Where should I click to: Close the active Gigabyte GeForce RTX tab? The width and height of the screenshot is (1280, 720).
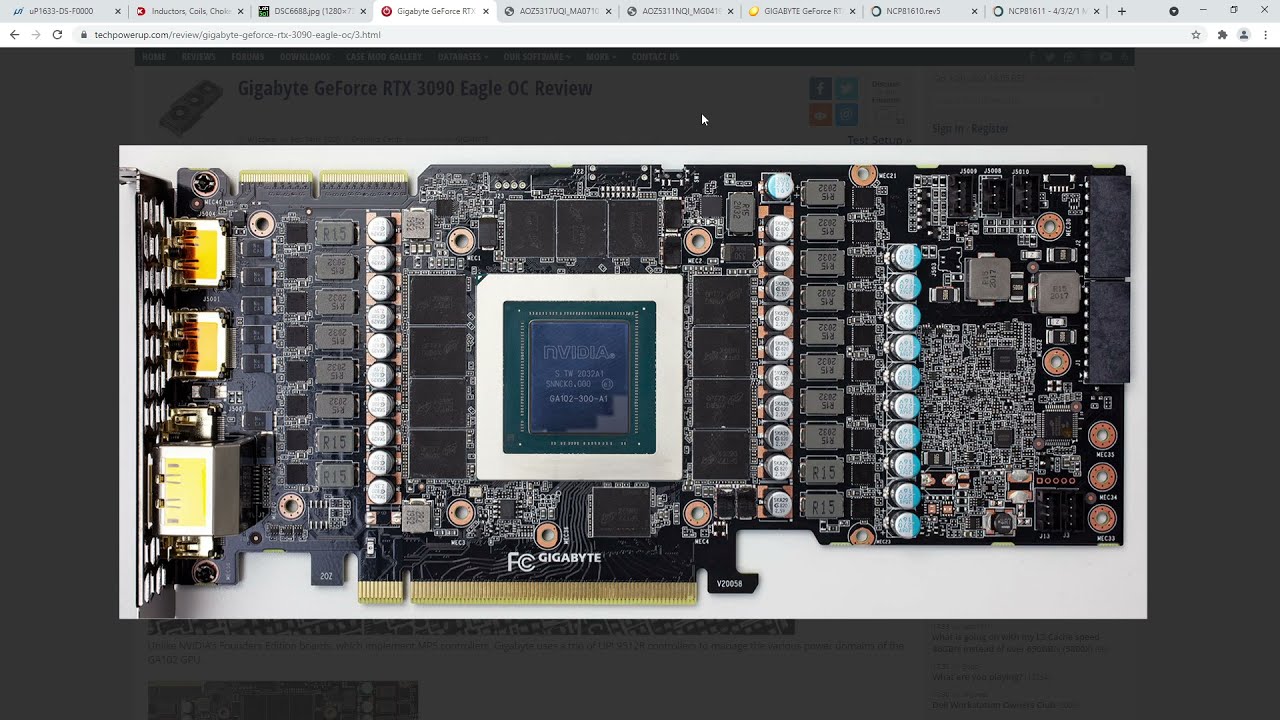[x=486, y=11]
